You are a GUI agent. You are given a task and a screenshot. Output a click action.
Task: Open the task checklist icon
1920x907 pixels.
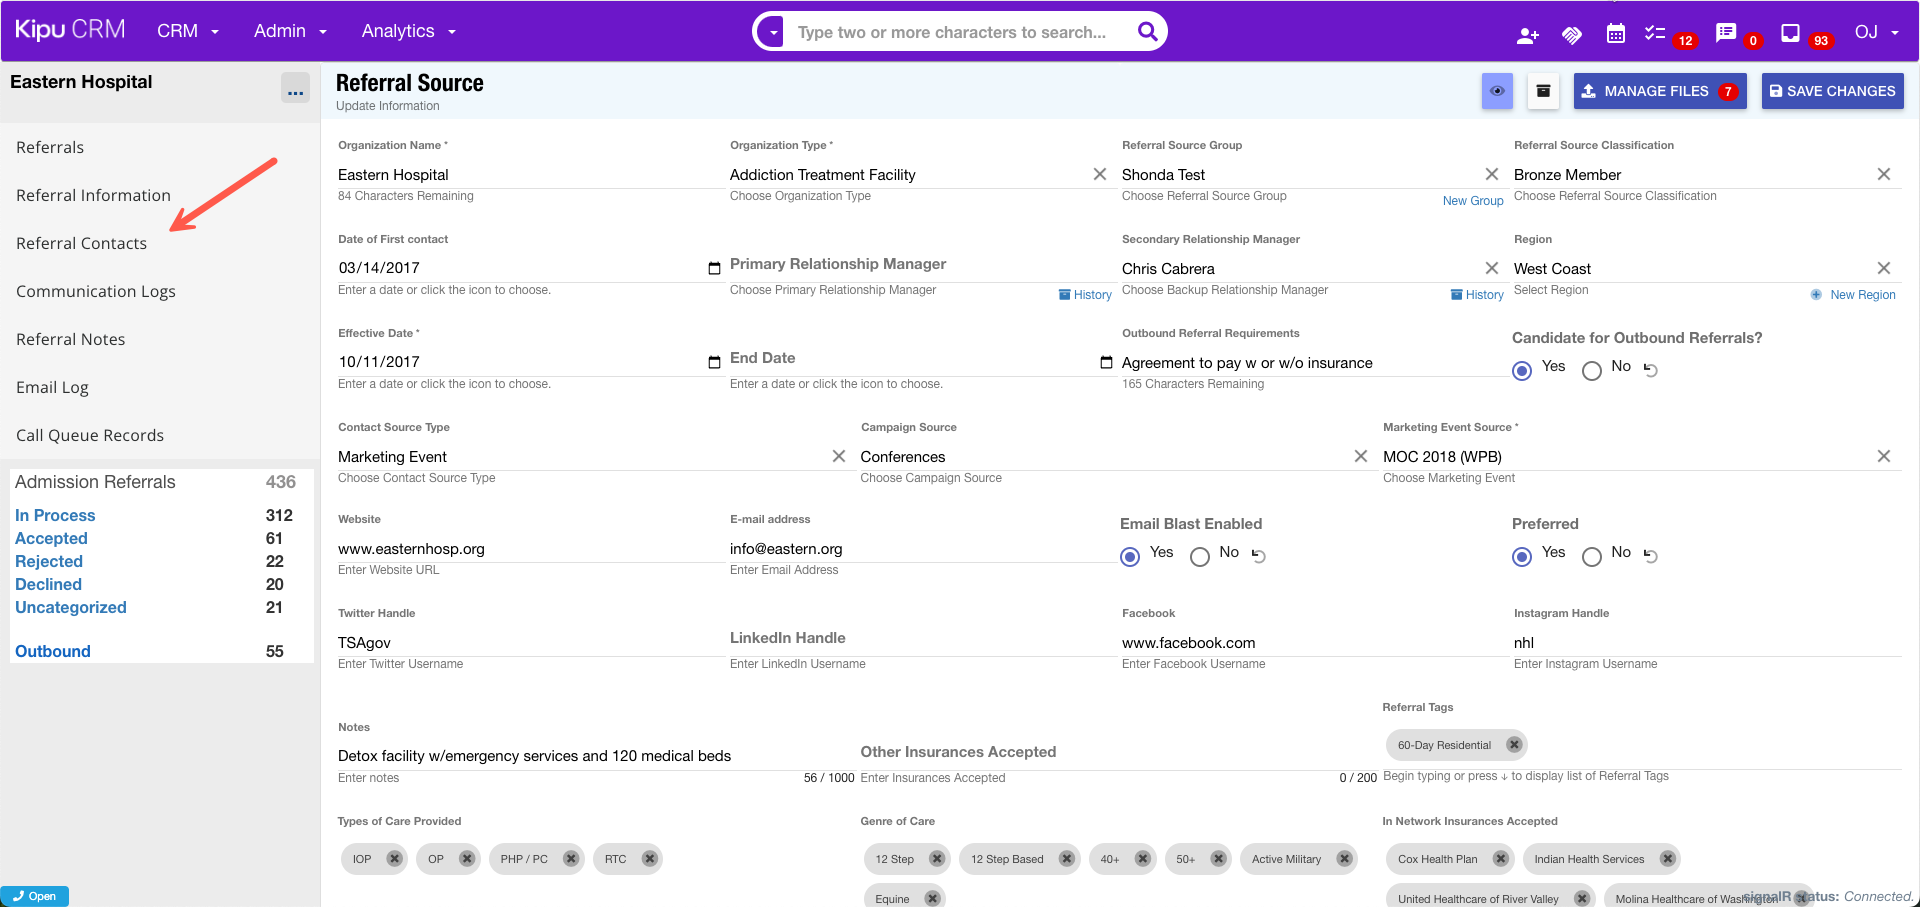pos(1655,34)
